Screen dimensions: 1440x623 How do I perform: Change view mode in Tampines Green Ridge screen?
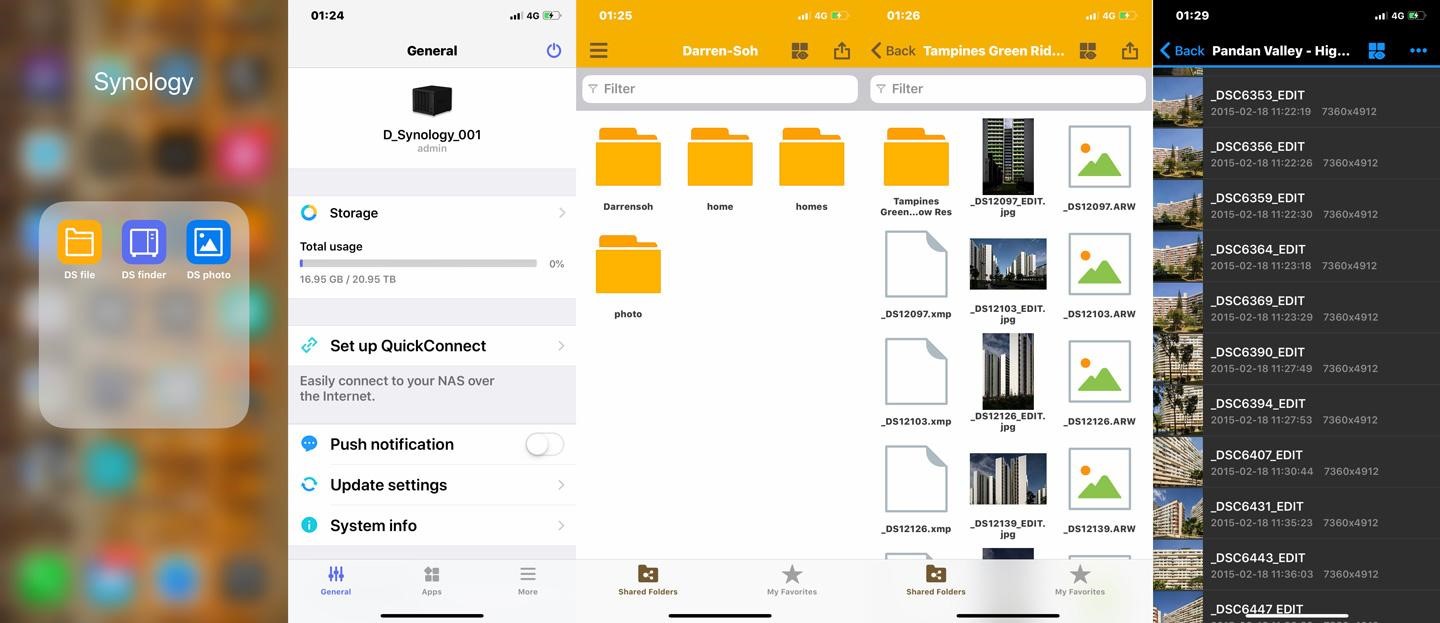point(1088,50)
